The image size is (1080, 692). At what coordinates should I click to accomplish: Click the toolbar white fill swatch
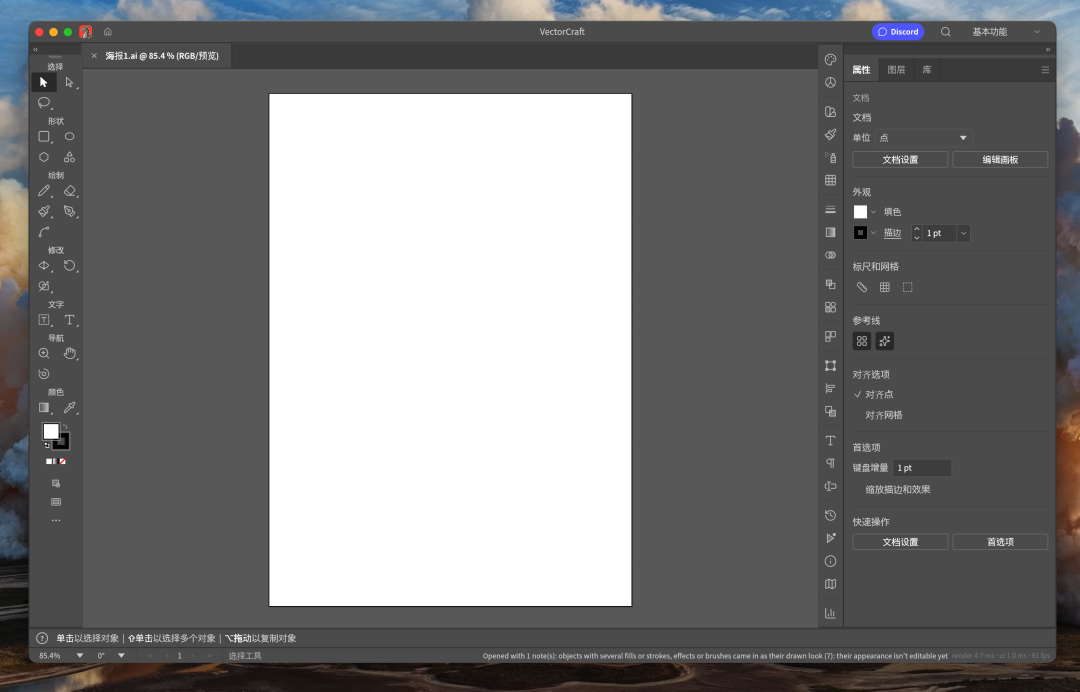[51, 431]
